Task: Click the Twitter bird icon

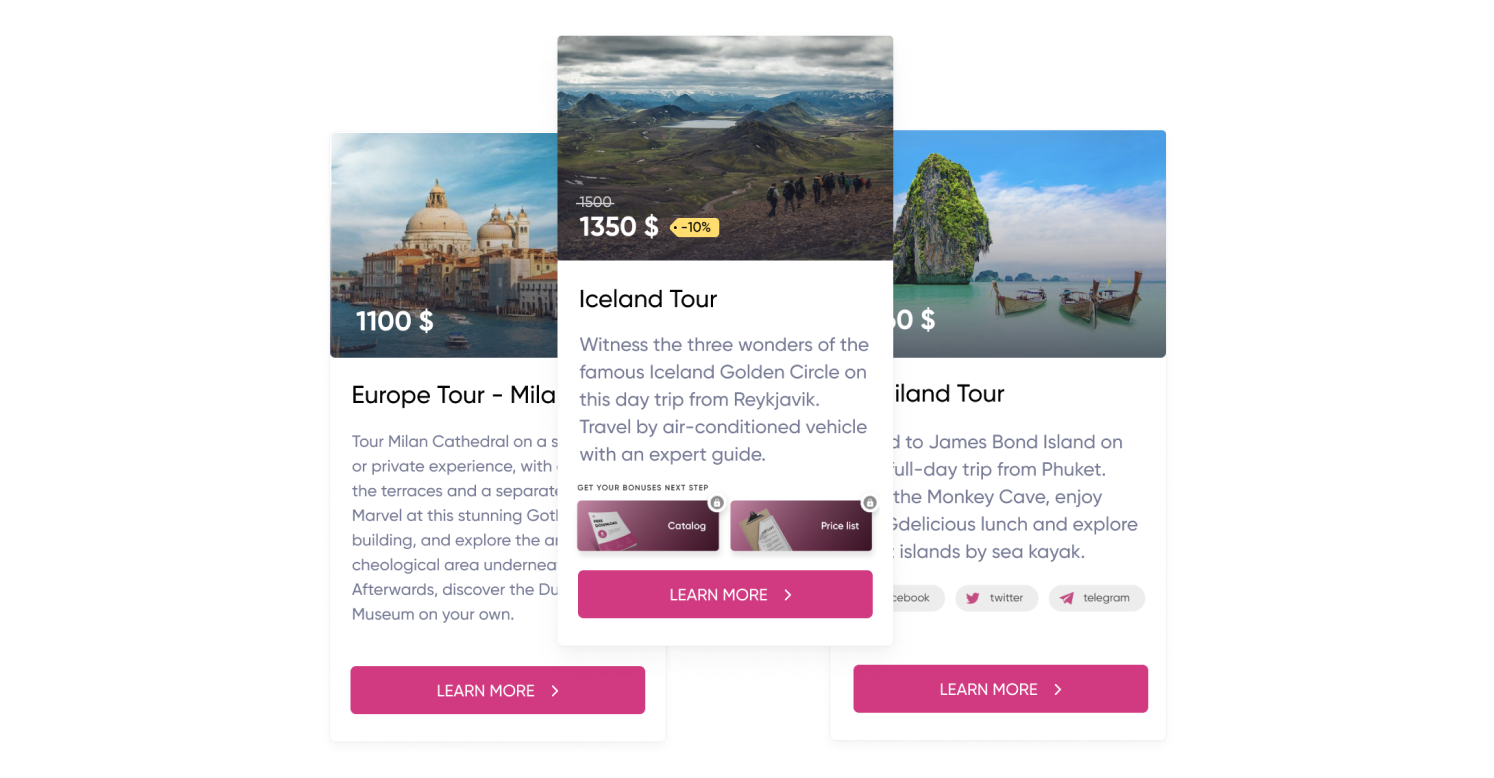Action: click(x=972, y=598)
